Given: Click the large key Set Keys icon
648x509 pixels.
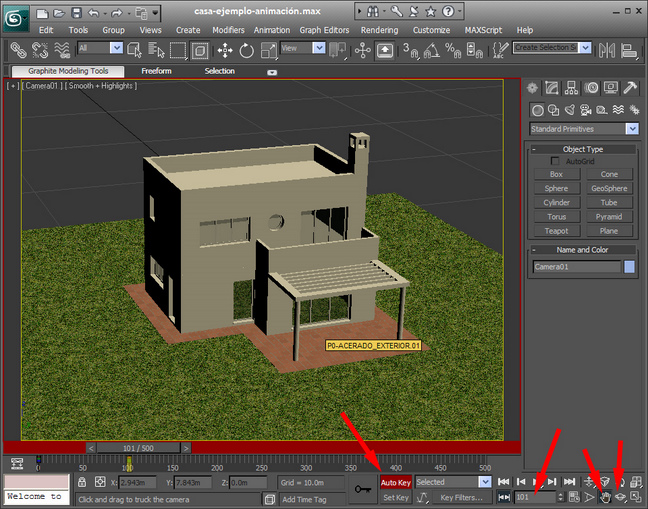Looking at the screenshot, I should [x=364, y=490].
